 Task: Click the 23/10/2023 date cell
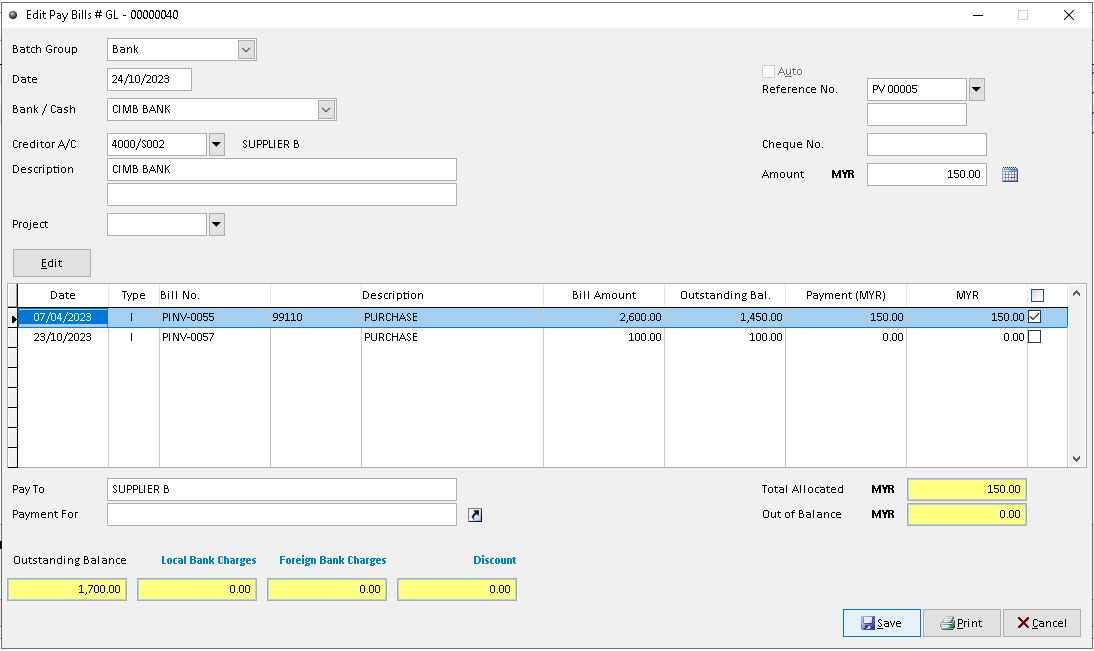click(x=63, y=338)
